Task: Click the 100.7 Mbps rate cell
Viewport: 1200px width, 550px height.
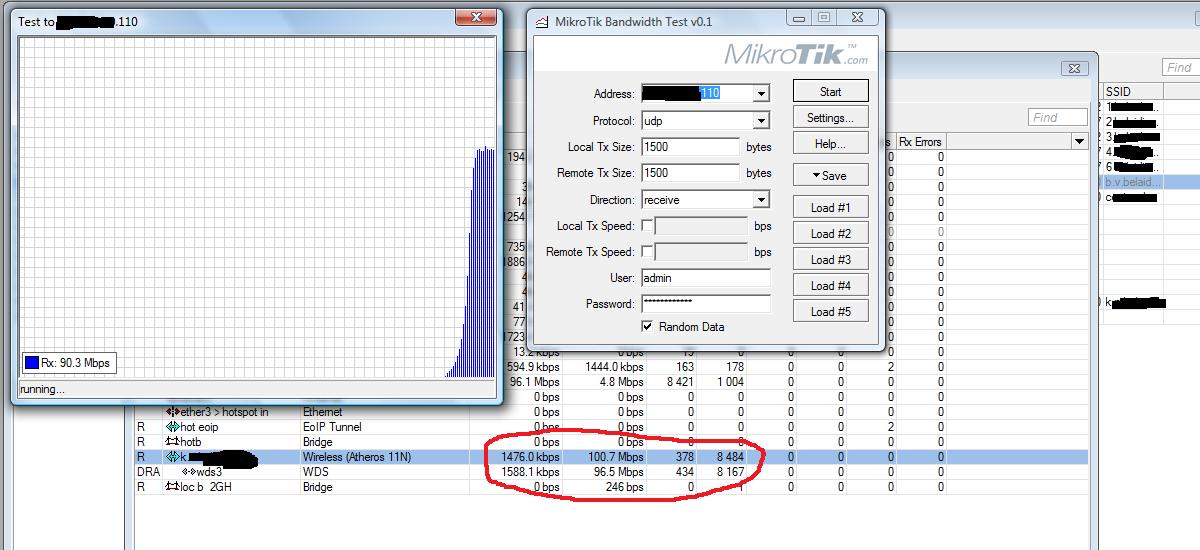Action: pos(615,457)
